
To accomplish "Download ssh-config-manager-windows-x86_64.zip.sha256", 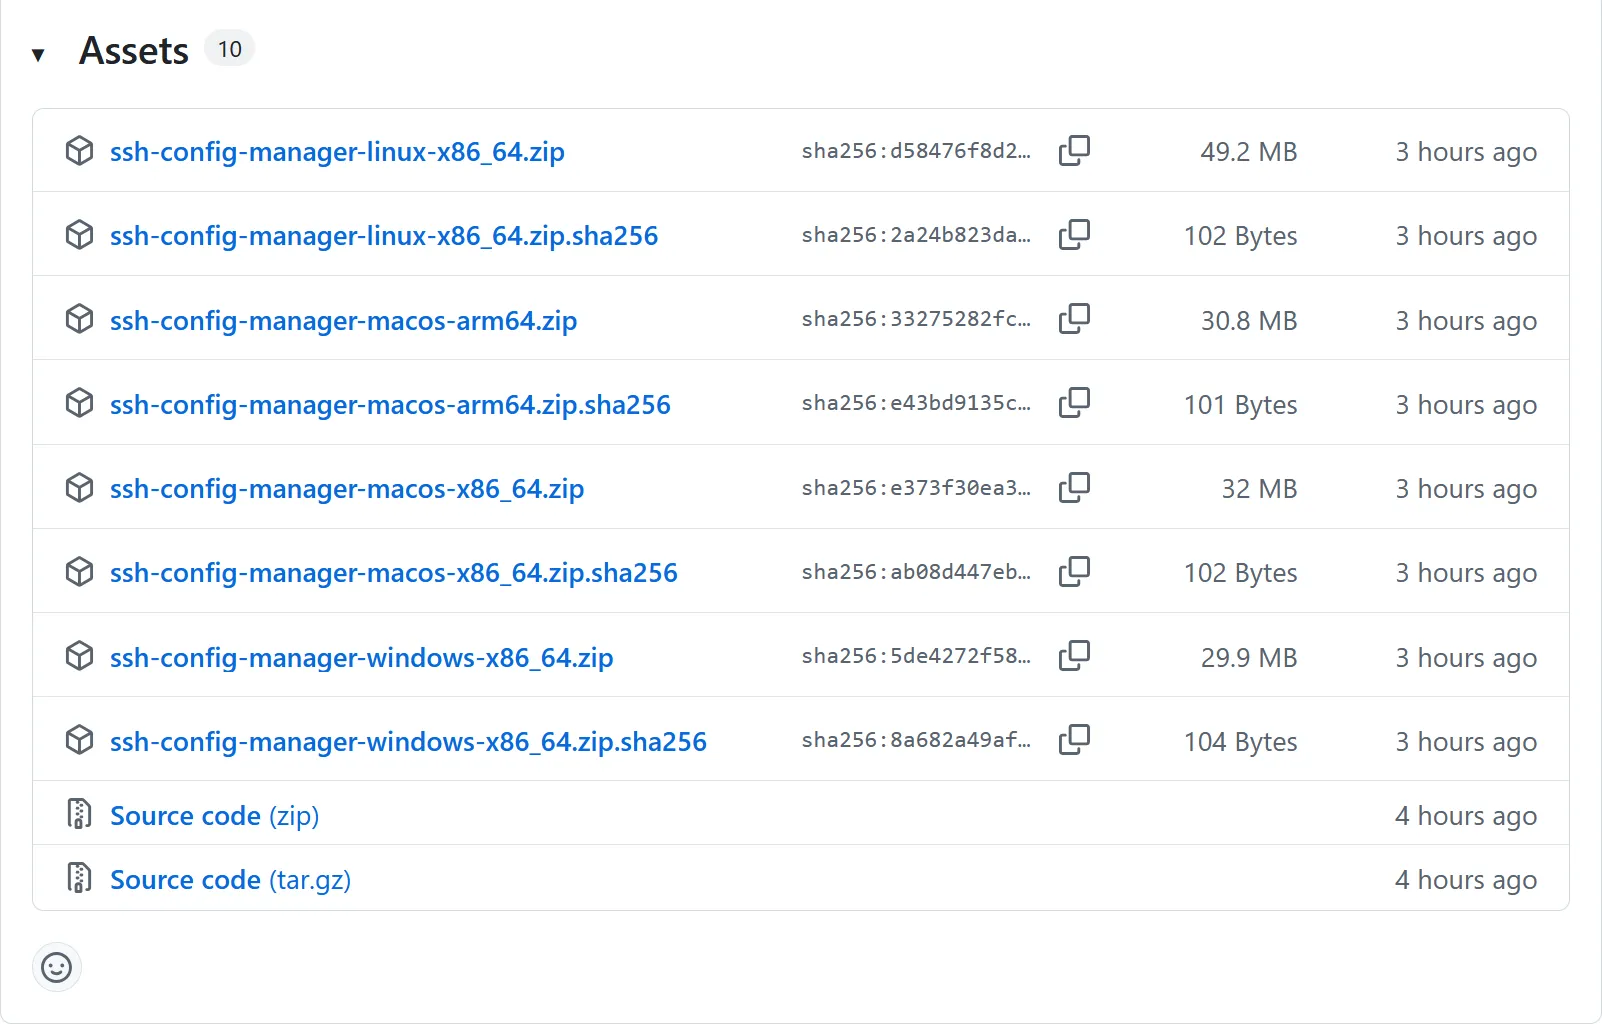I will point(408,742).
